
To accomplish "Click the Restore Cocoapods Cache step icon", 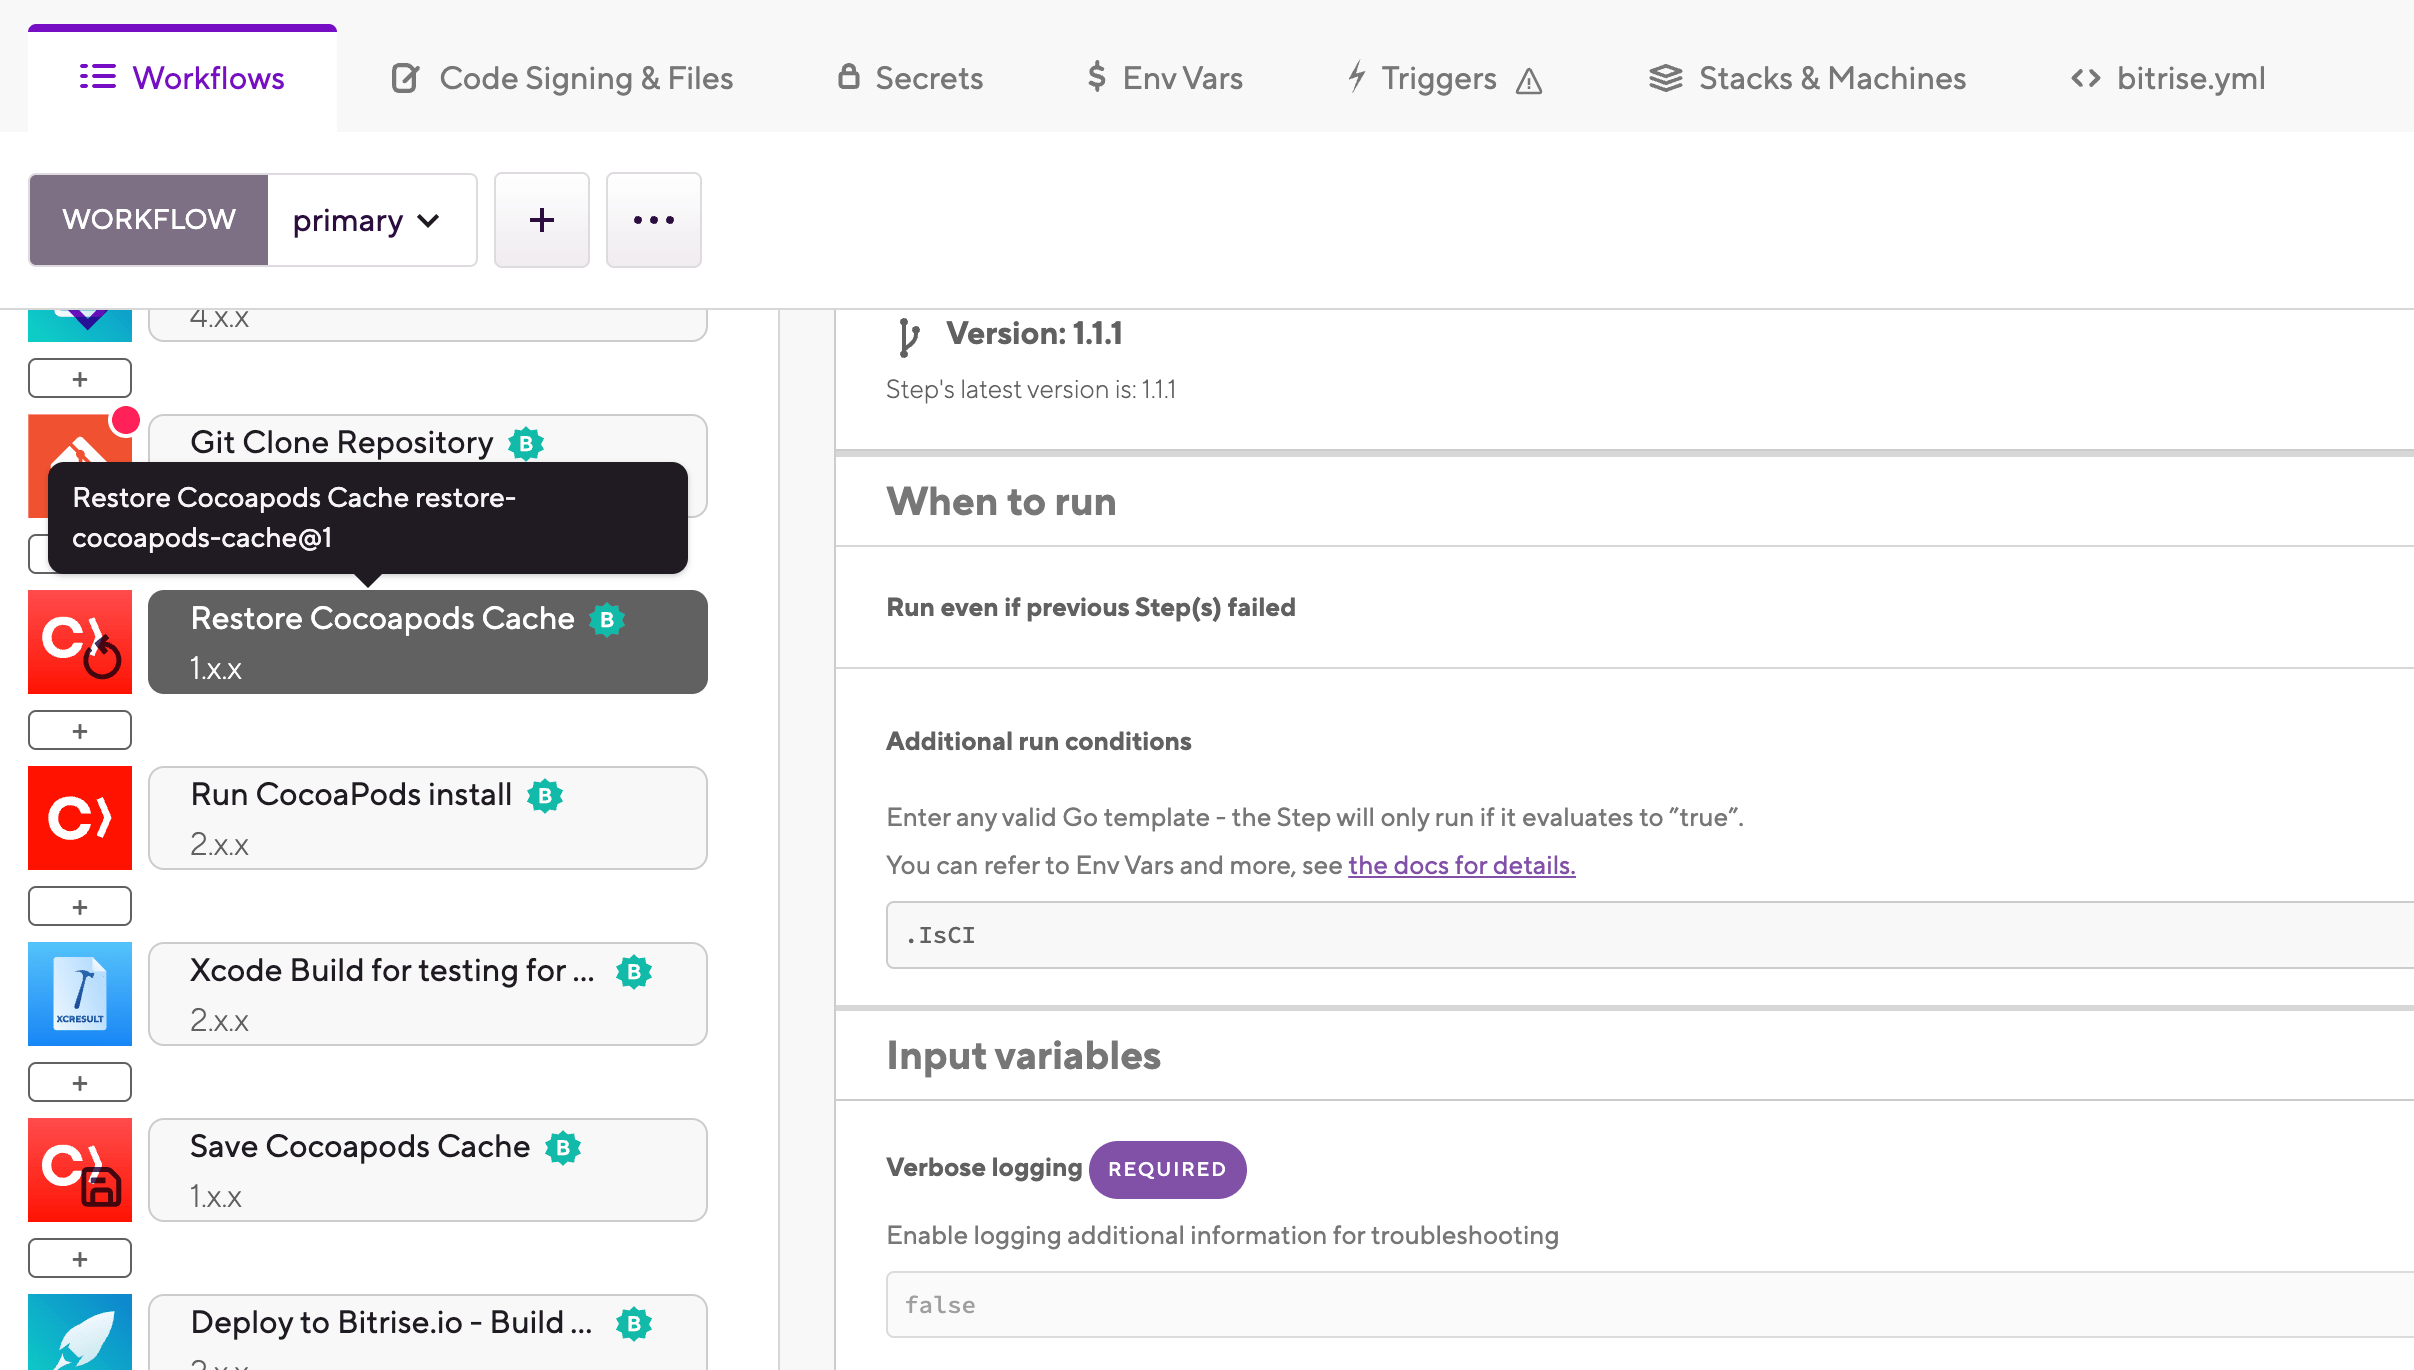I will pyautogui.click(x=80, y=642).
